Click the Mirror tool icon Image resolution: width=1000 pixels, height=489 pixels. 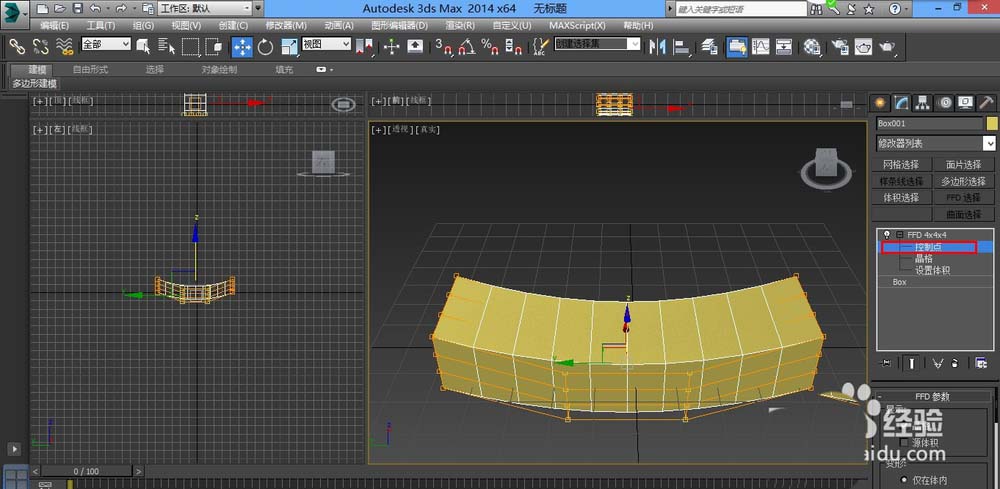pos(657,46)
